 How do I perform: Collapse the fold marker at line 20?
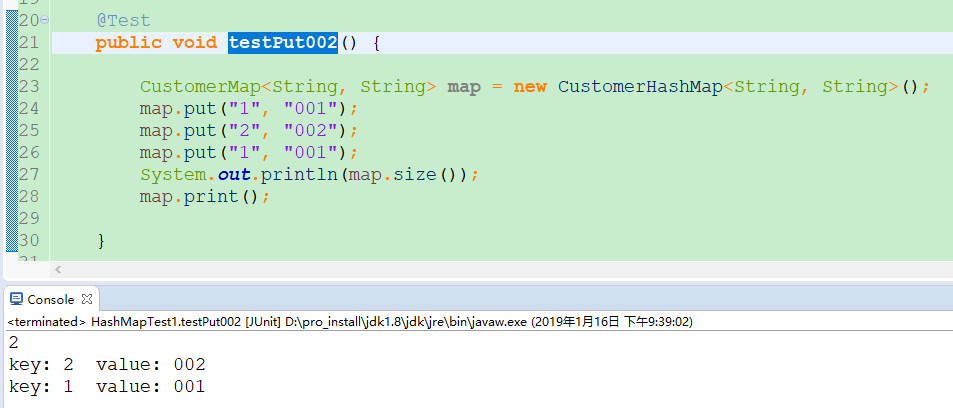pos(44,21)
